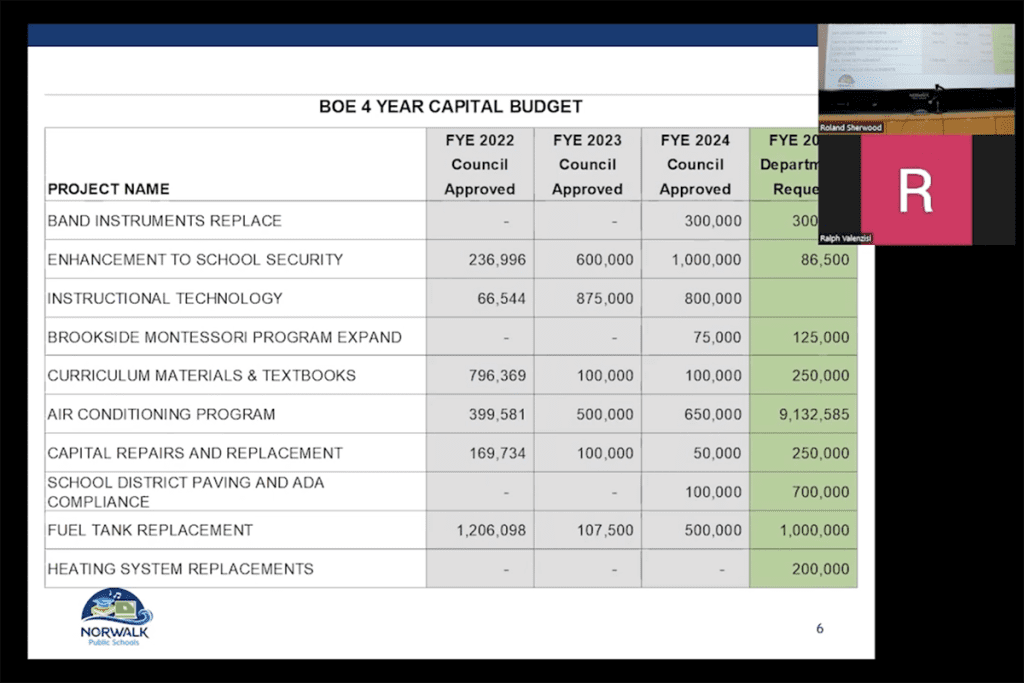This screenshot has width=1024, height=683.
Task: Select the Enhancement to School Security row
Action: coord(451,259)
